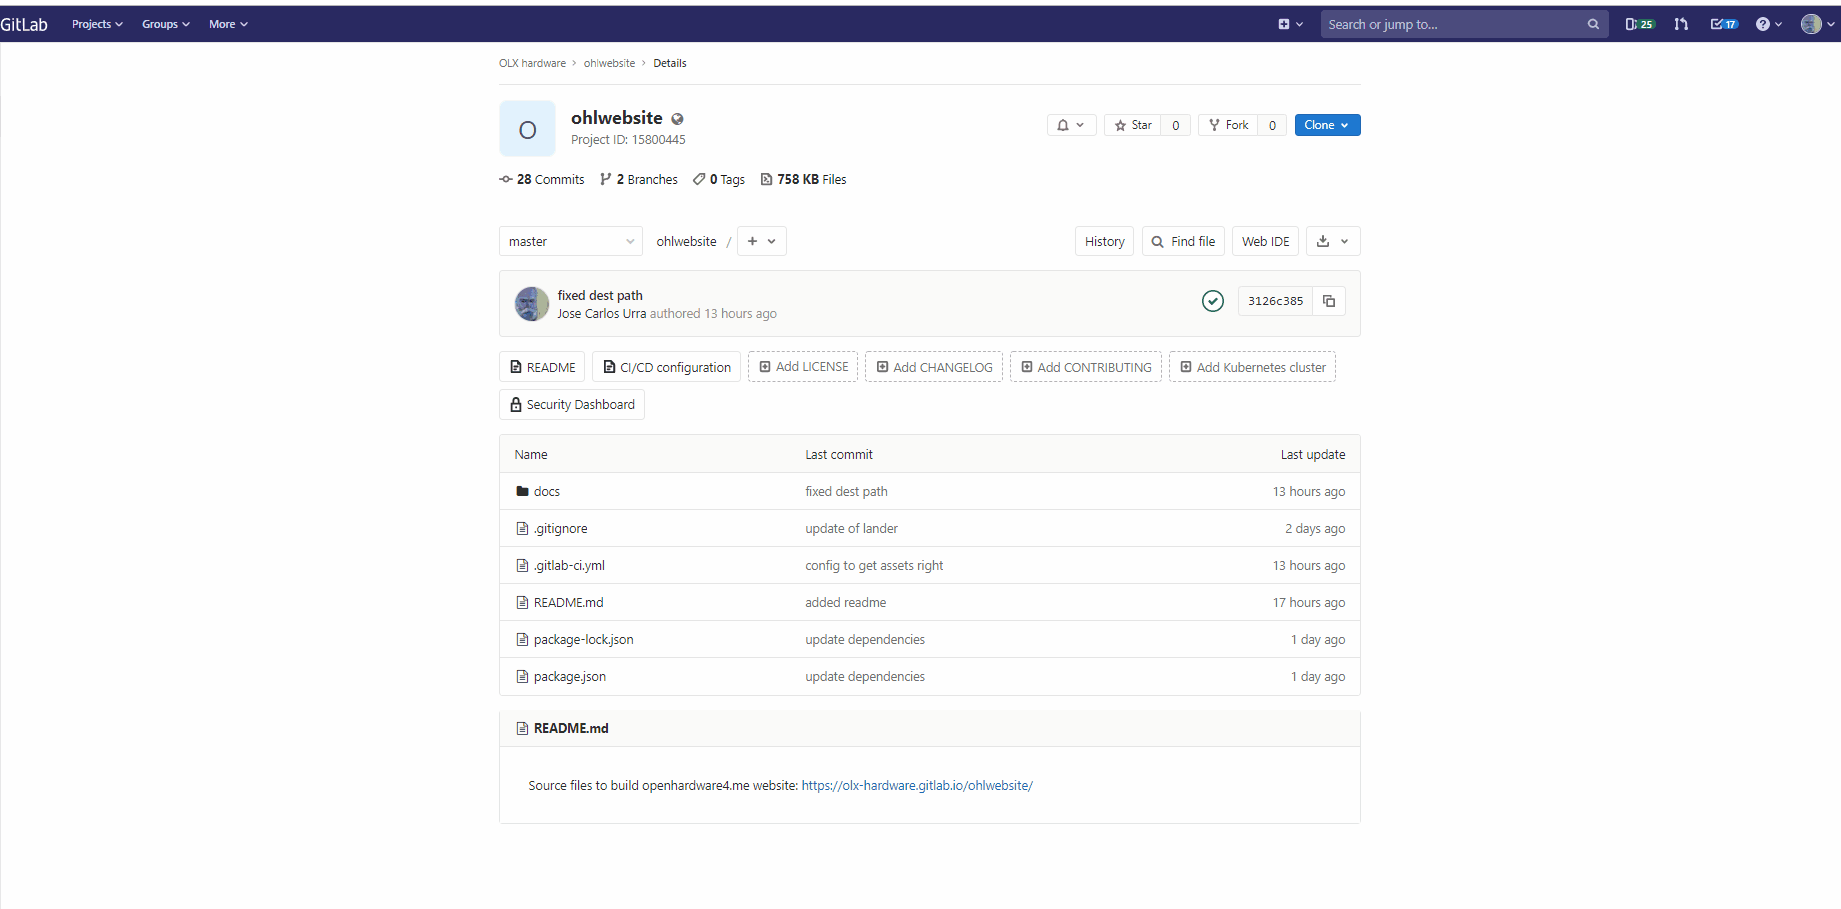The image size is (1841, 909).
Task: Open the README button
Action: [542, 367]
